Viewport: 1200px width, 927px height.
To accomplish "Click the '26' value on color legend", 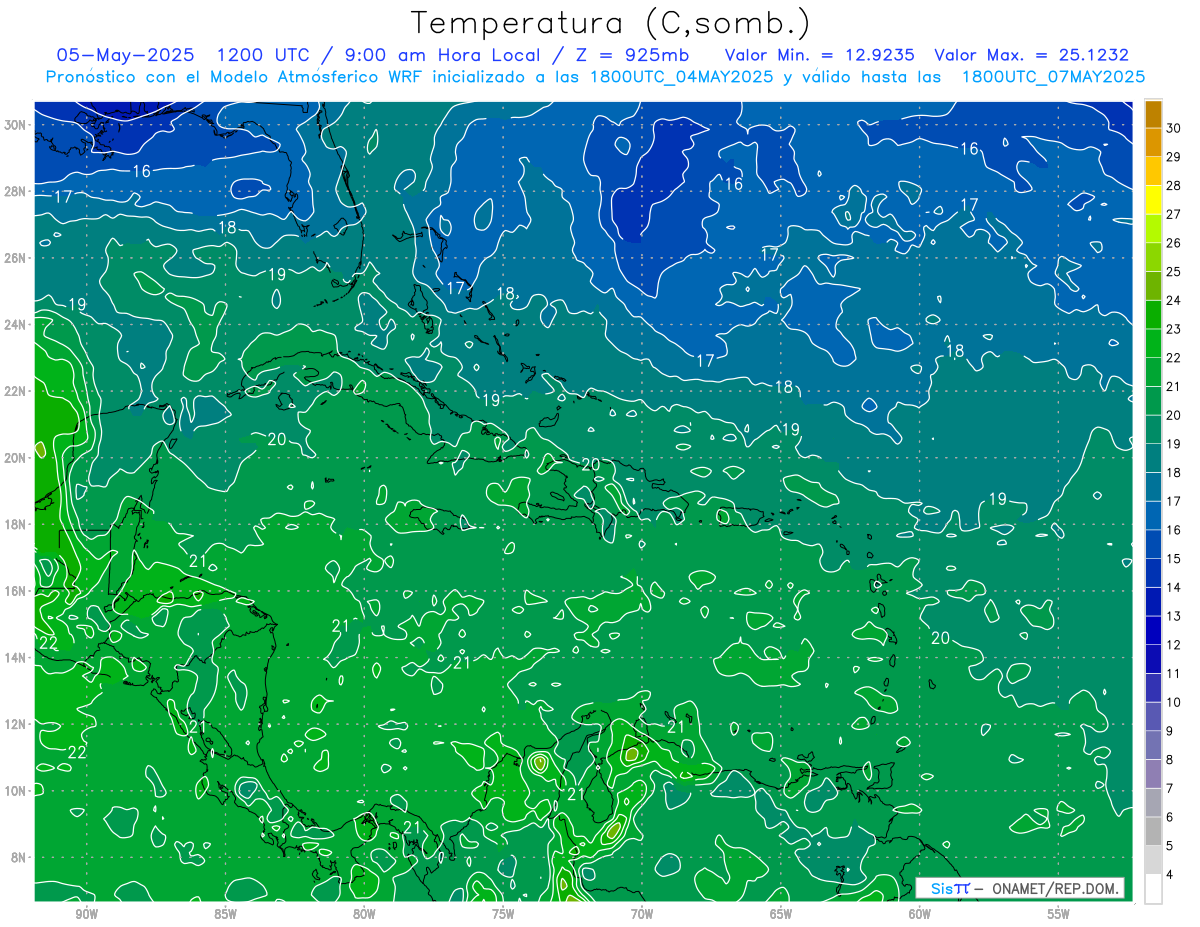I will click(1174, 243).
